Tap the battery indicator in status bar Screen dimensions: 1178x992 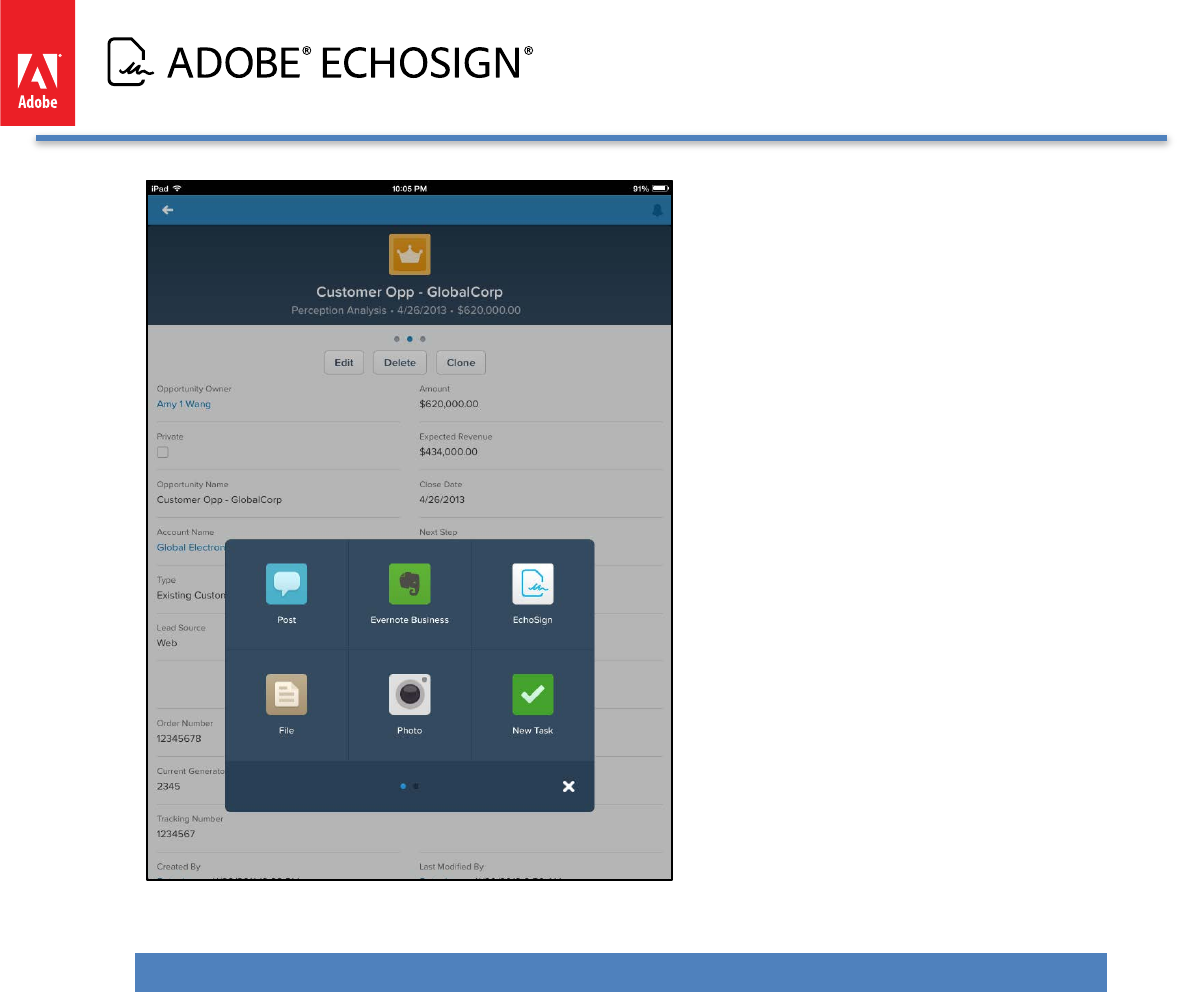[660, 189]
